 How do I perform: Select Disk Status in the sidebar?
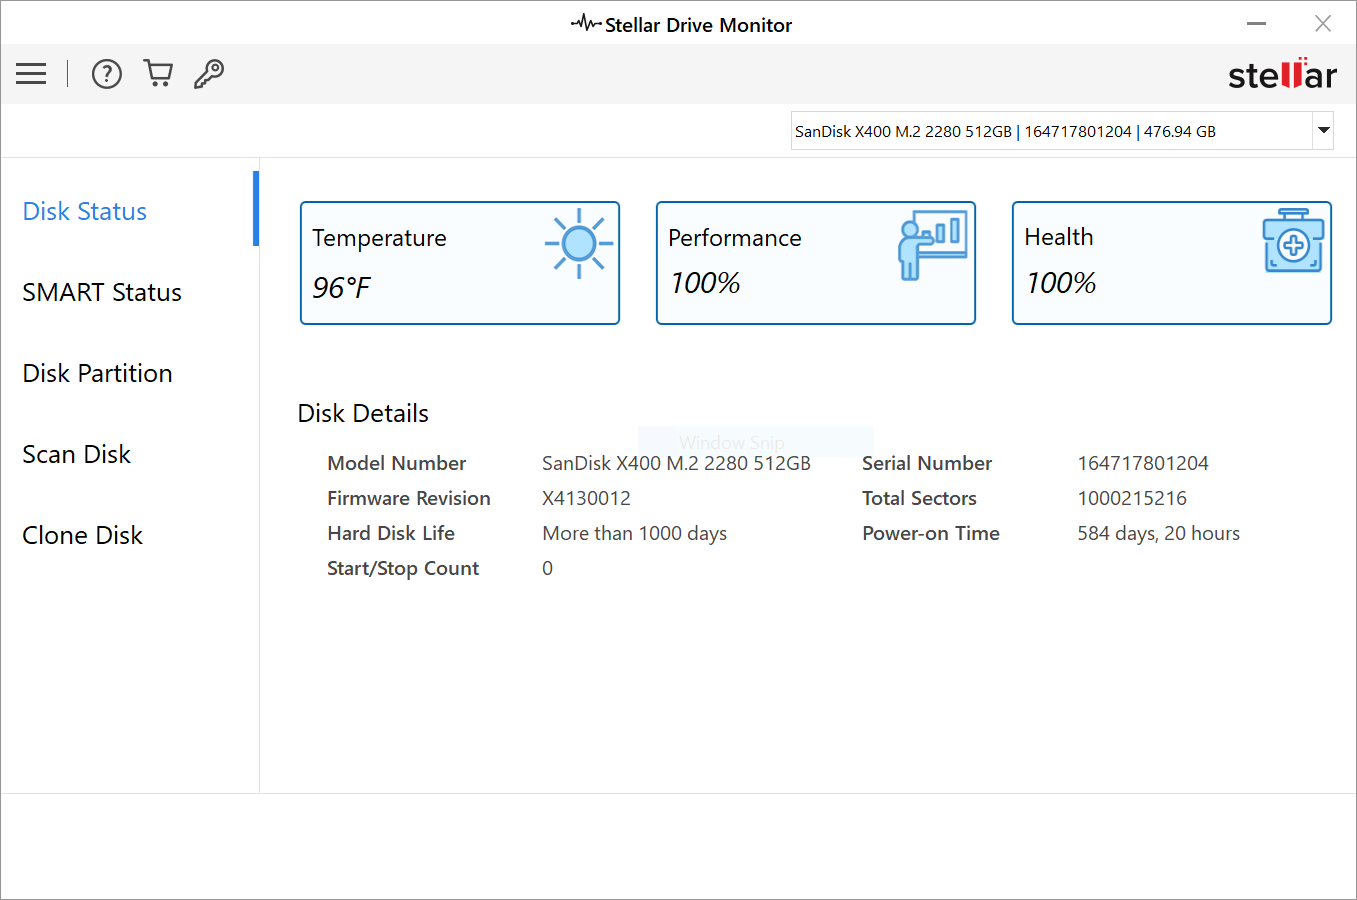84,211
